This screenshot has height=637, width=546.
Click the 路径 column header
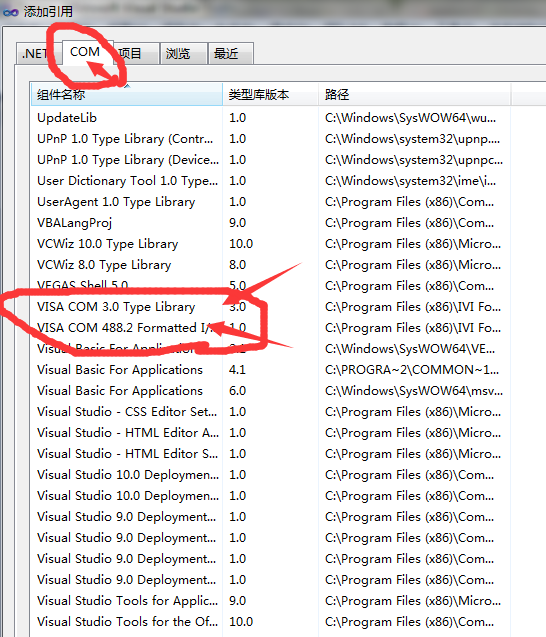pyautogui.click(x=414, y=95)
